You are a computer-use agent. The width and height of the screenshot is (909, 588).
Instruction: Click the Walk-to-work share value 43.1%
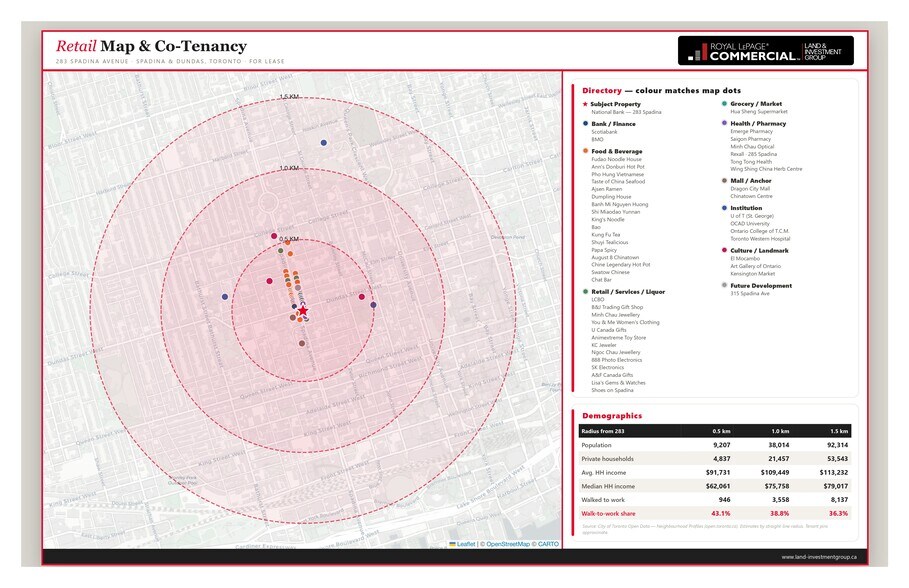(x=721, y=513)
